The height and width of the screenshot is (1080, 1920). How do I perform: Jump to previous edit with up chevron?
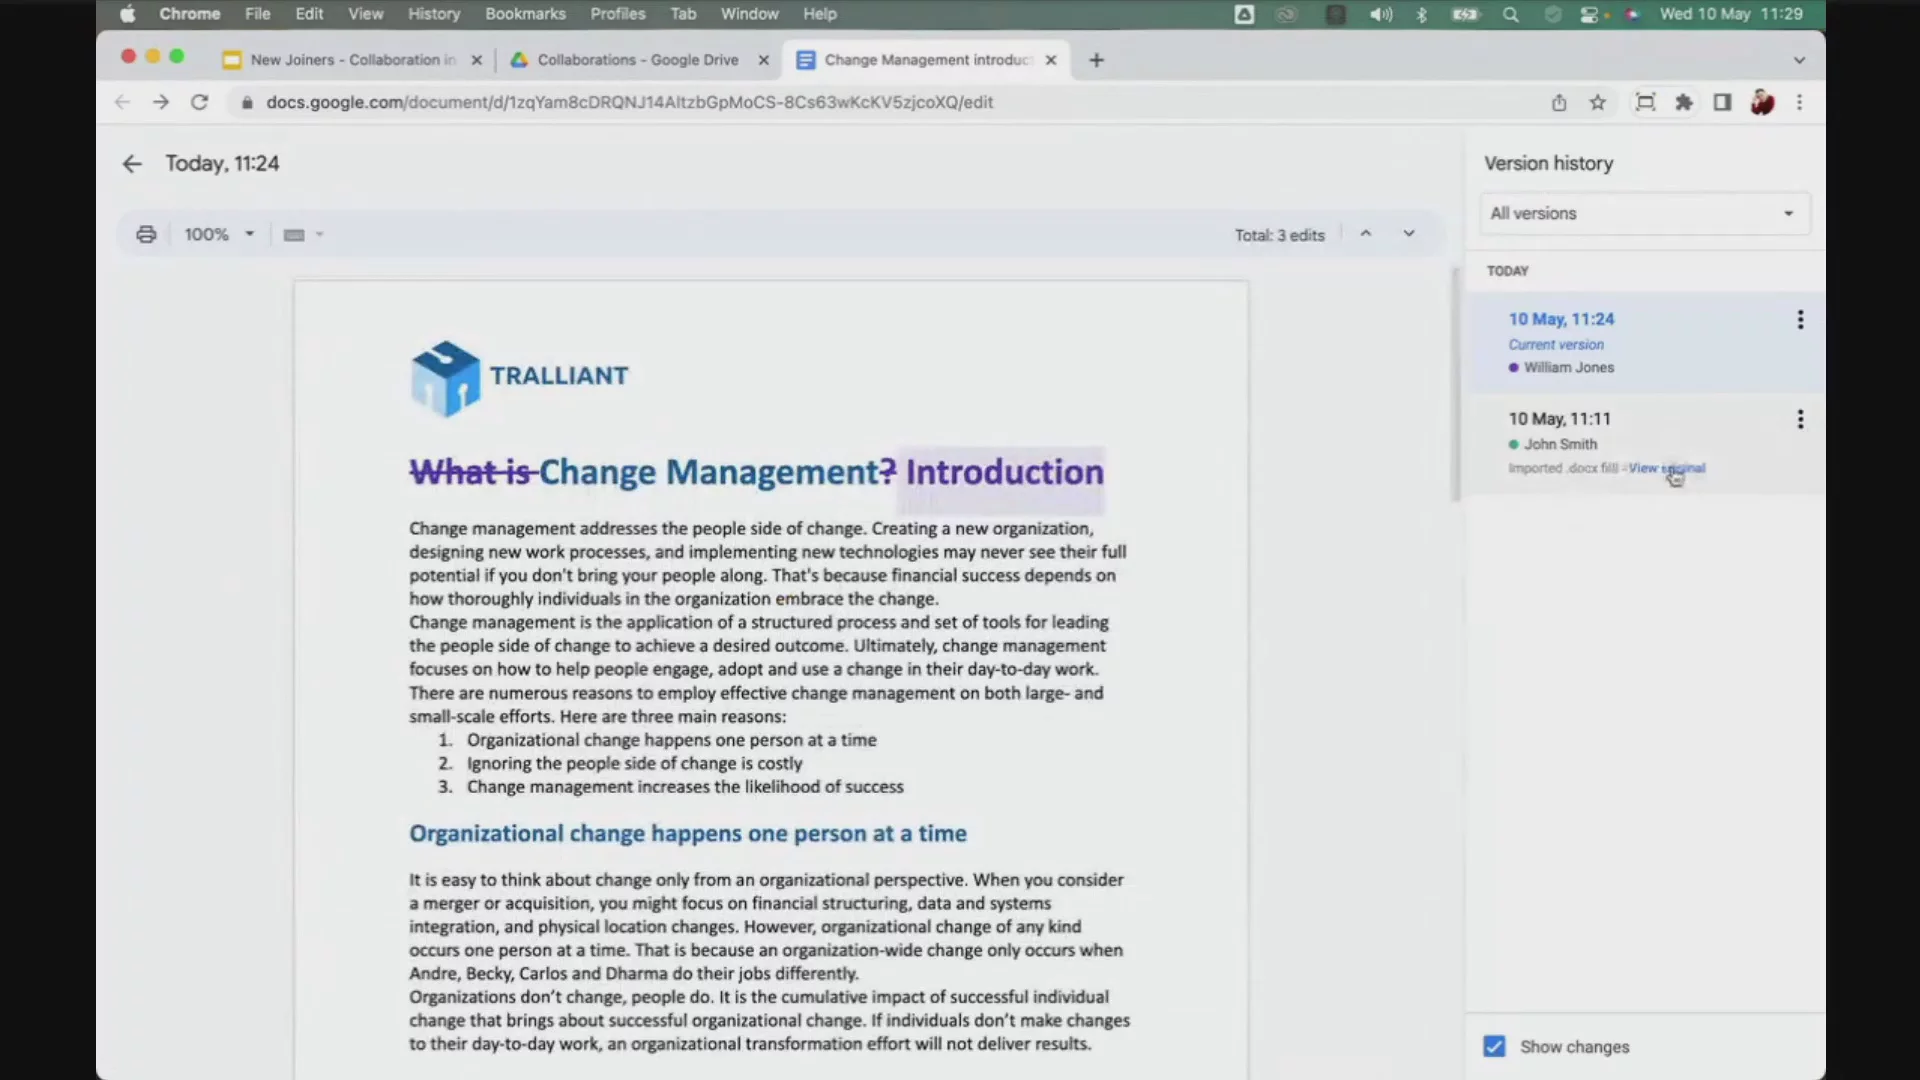tap(1365, 234)
